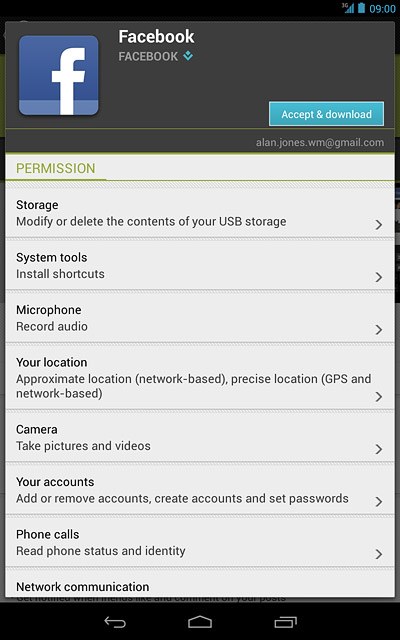This screenshot has height=640, width=400.
Task: Tap the 09:00 clock in status bar
Action: point(382,9)
